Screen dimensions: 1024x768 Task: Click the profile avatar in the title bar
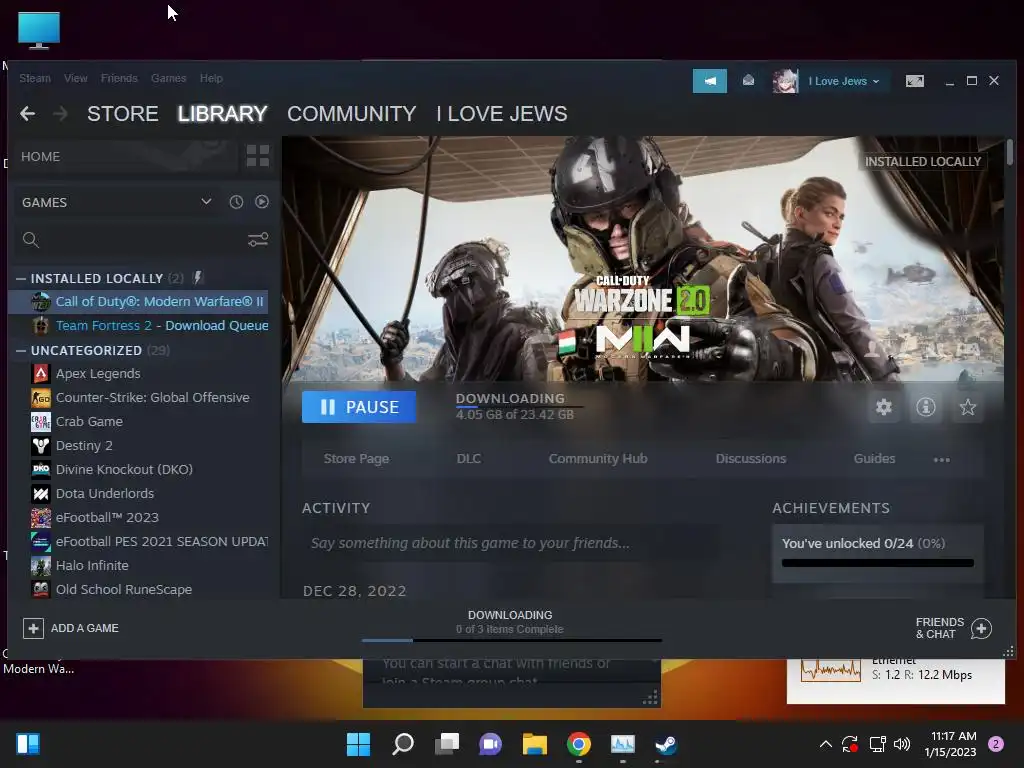click(785, 81)
